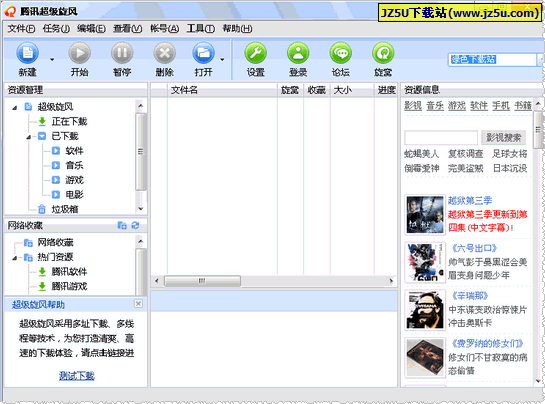Select 正在下载 in resource tree
Image resolution: width=545 pixels, height=404 pixels.
click(x=69, y=121)
